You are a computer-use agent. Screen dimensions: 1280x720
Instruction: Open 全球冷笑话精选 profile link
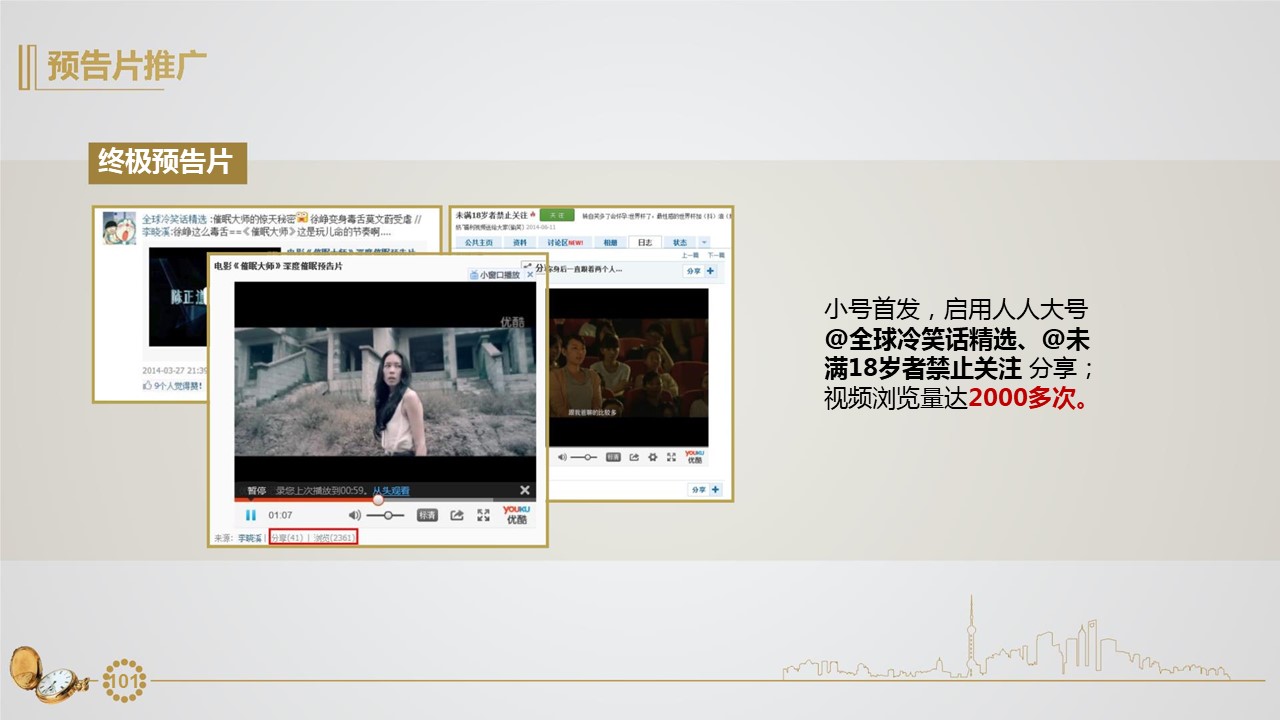[x=174, y=219]
